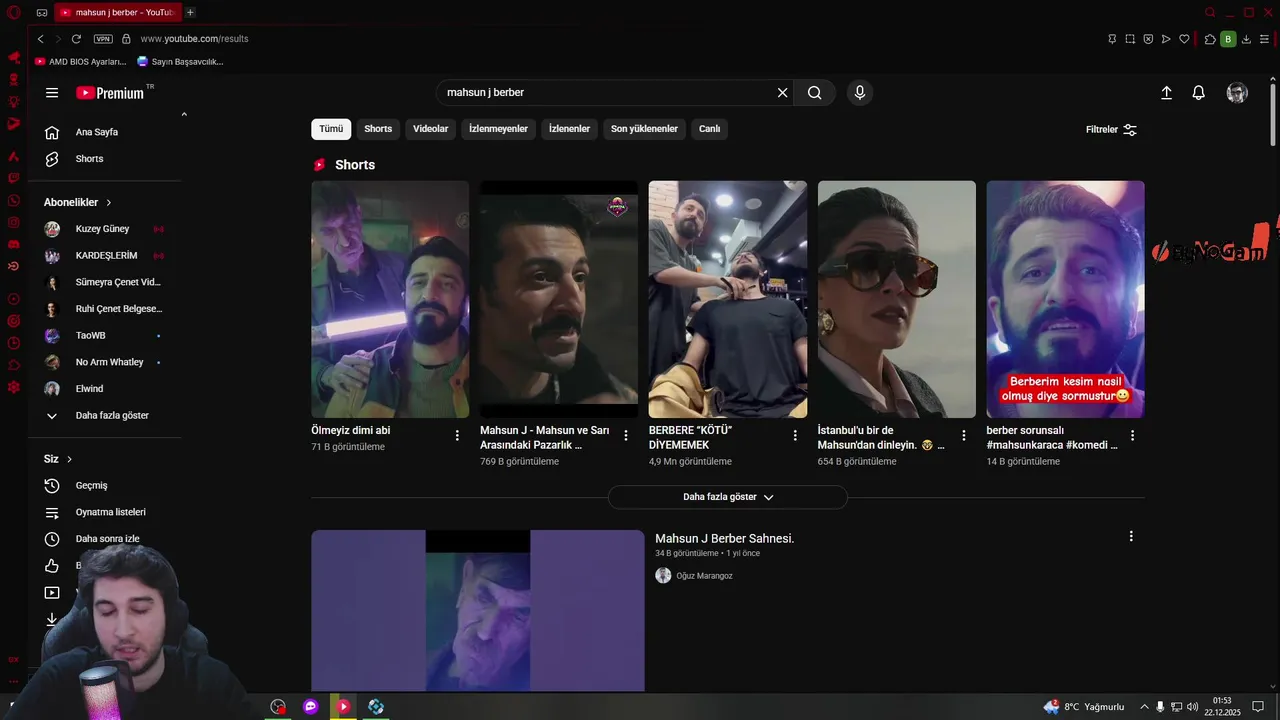Open the browser downloads icon
1280x720 pixels.
coord(1247,39)
